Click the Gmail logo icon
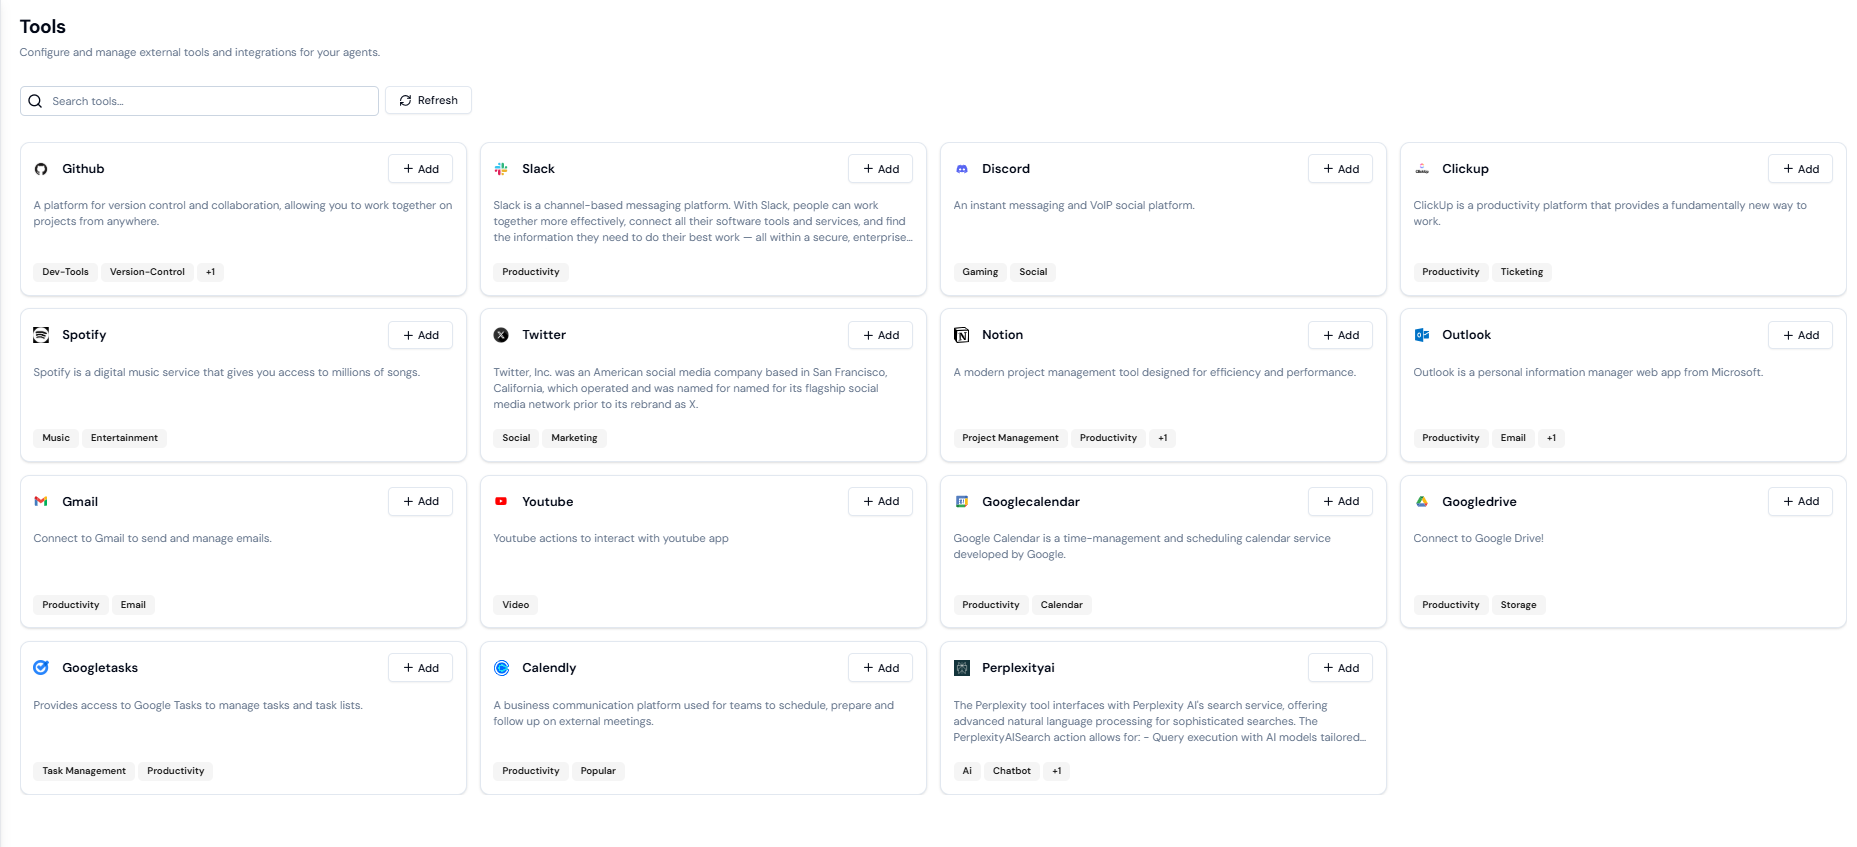 pyautogui.click(x=41, y=502)
